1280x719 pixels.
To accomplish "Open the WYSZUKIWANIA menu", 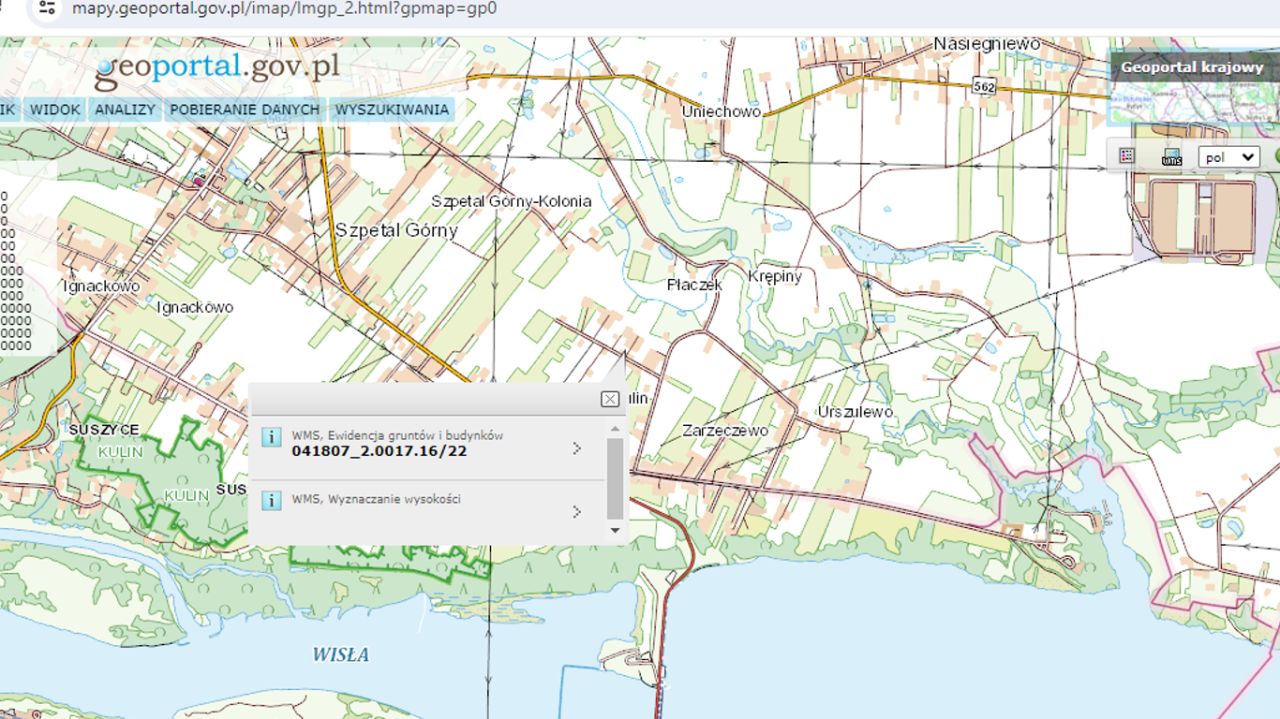I will pos(392,110).
